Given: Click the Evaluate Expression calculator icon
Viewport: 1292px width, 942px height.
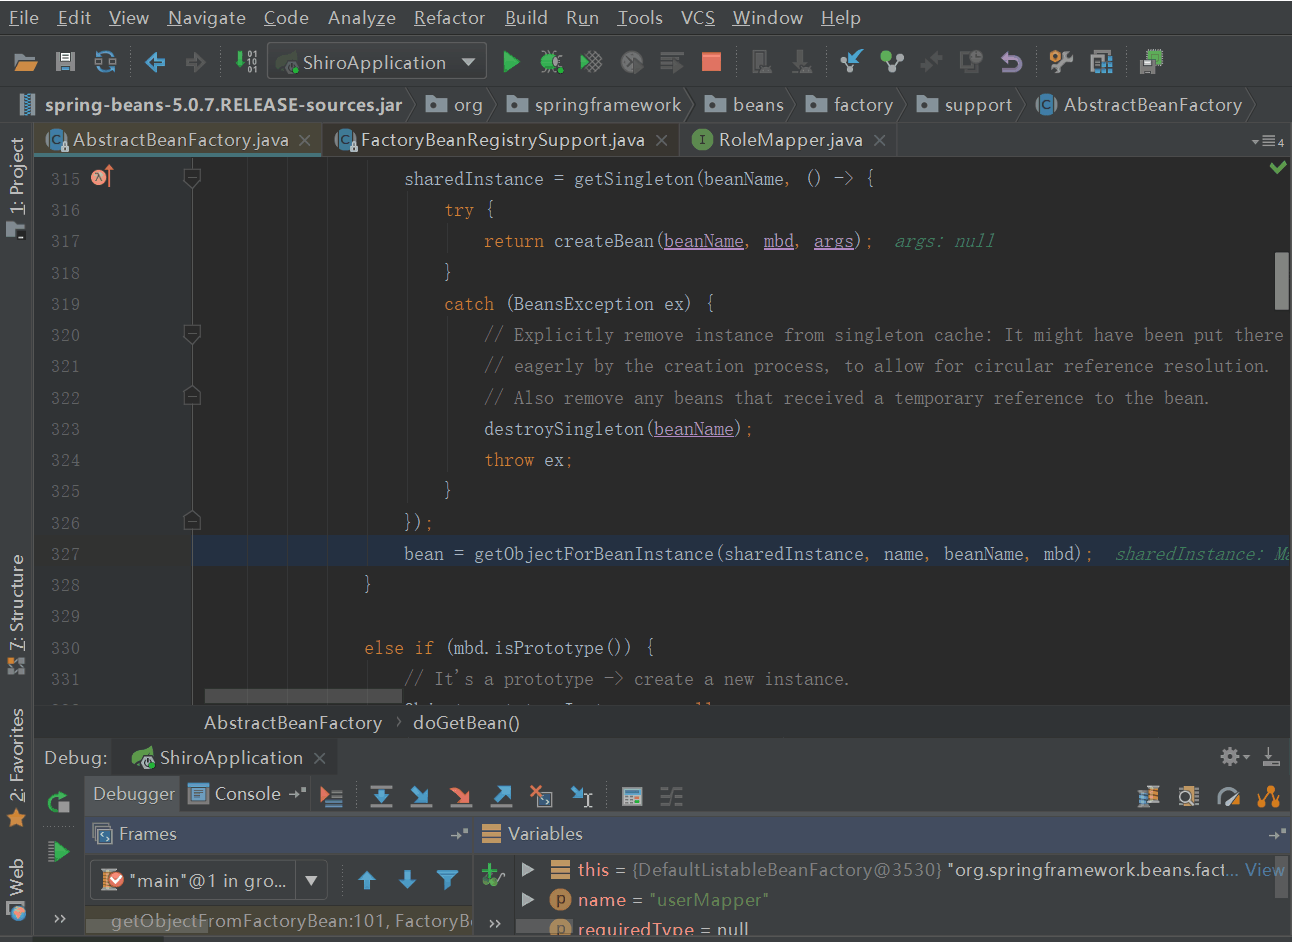Looking at the screenshot, I should (631, 796).
